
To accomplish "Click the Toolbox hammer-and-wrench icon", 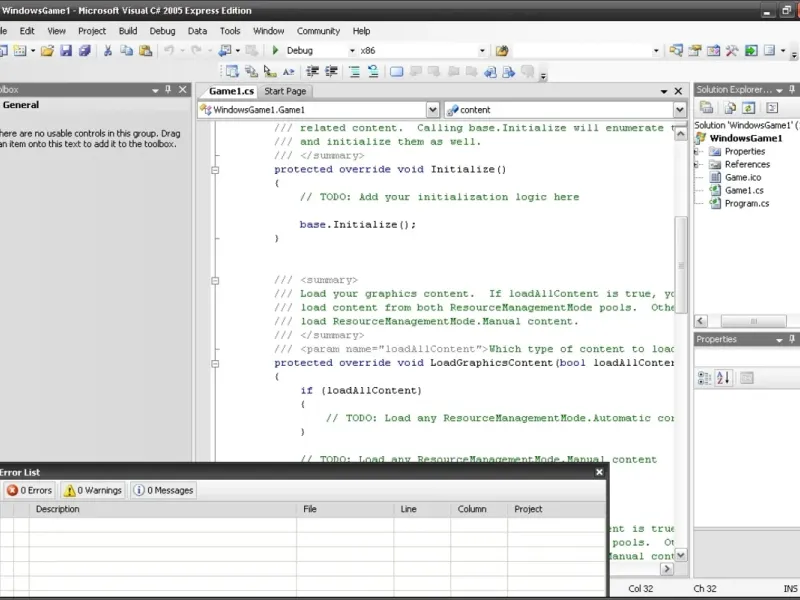I will [x=732, y=50].
